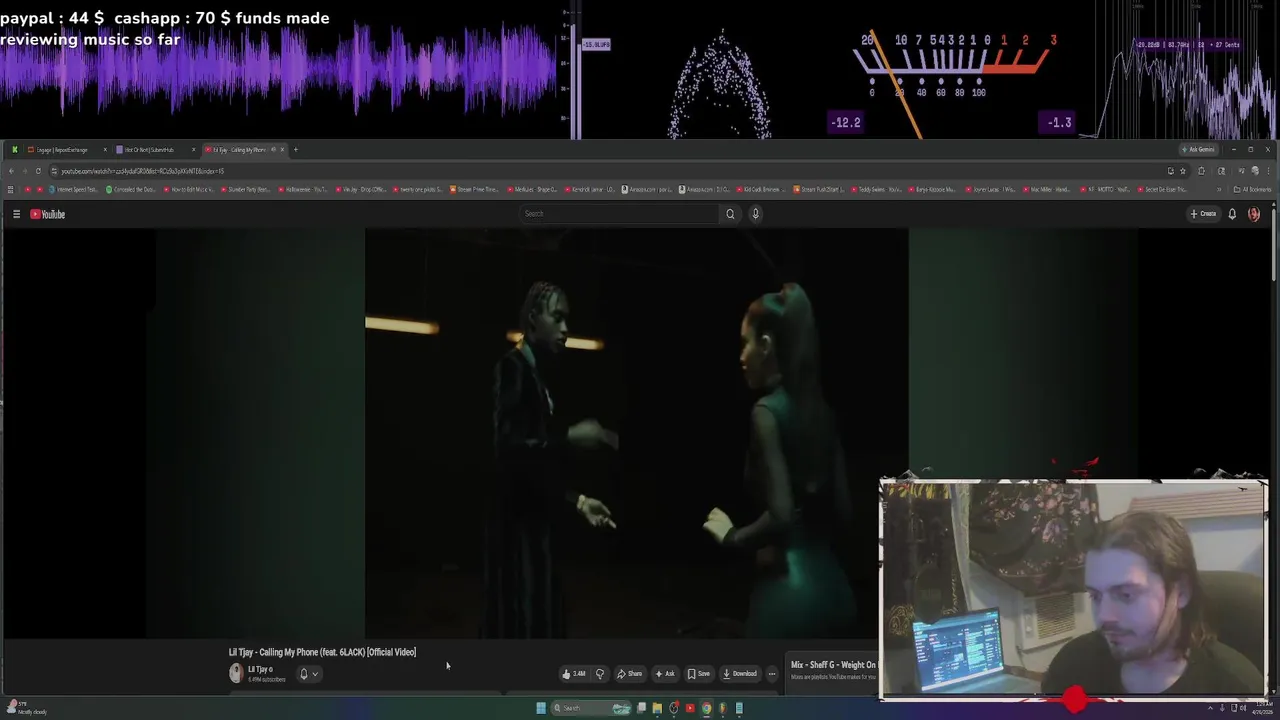Focus the YouTube search box

(620, 214)
